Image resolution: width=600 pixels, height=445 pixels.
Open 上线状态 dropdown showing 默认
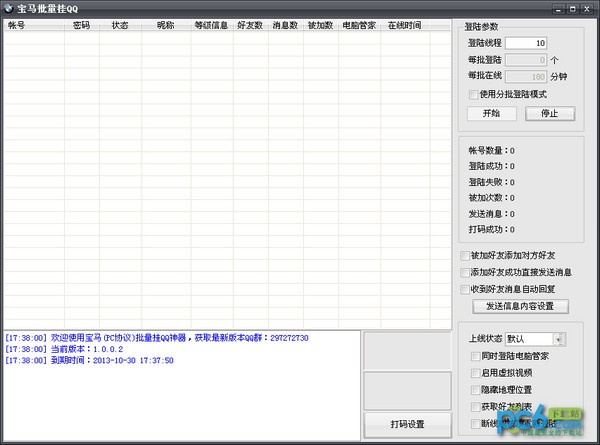pyautogui.click(x=535, y=339)
